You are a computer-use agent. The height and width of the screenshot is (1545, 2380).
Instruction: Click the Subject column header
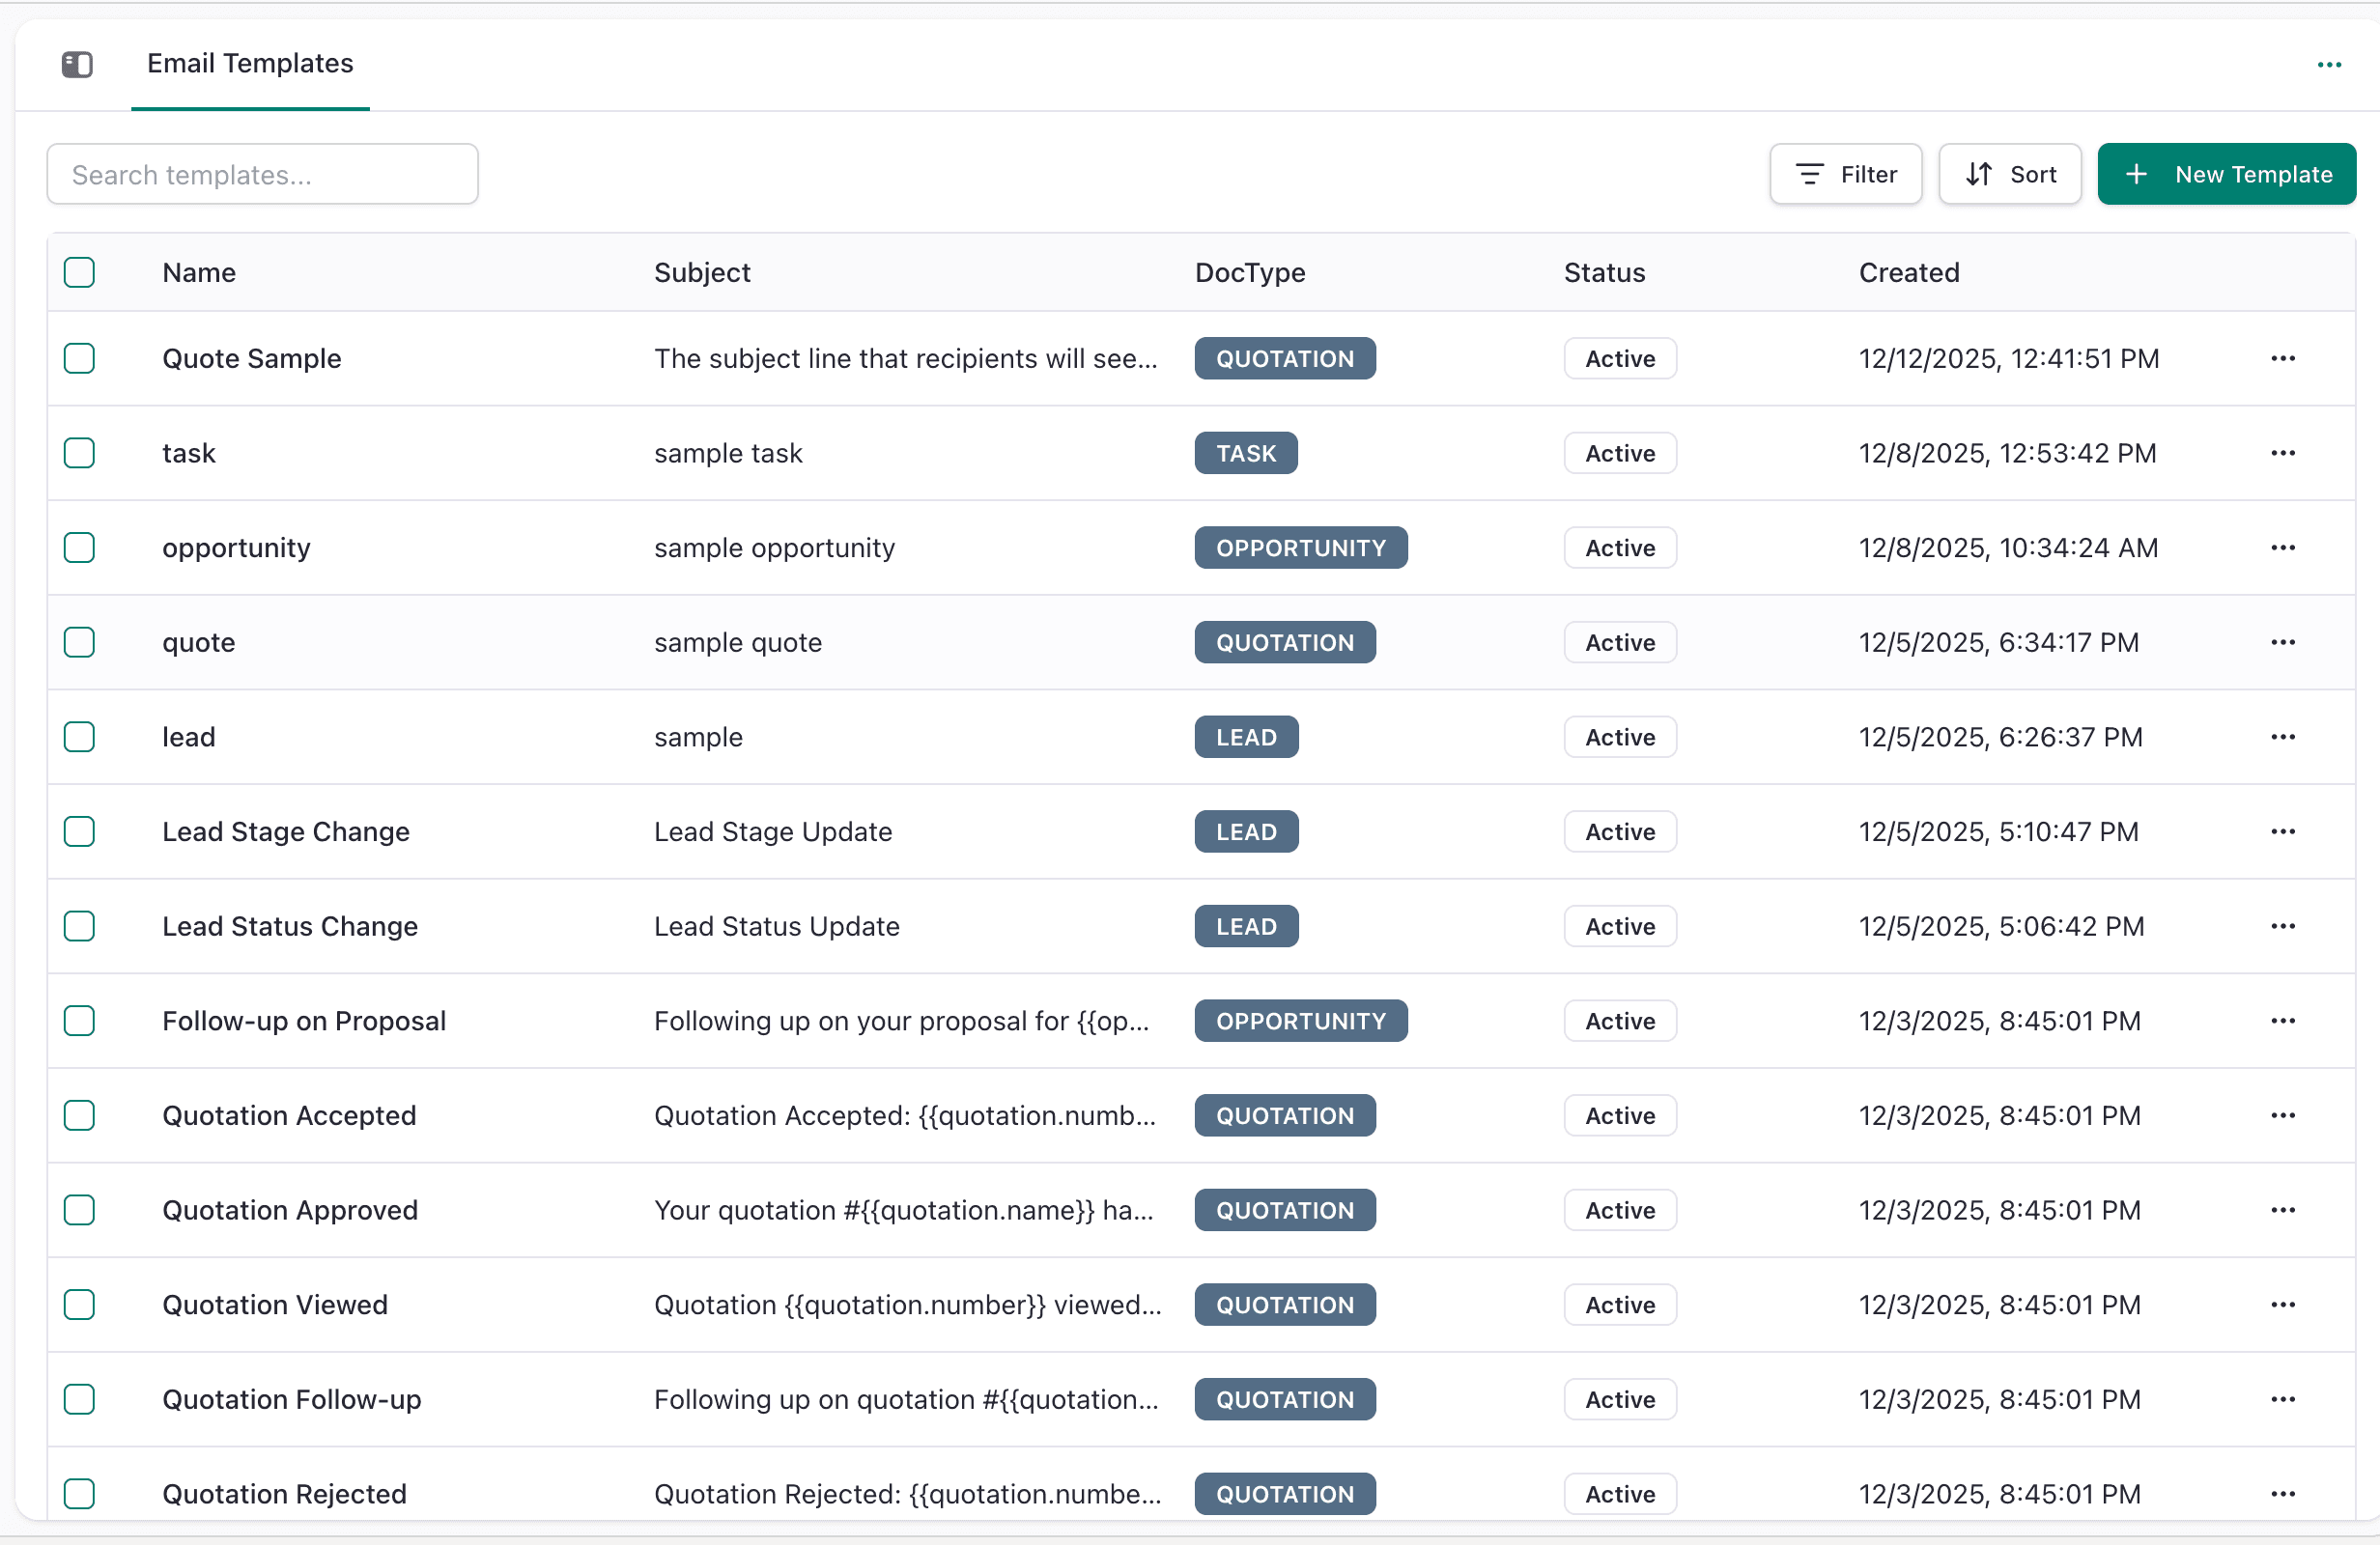702,273
